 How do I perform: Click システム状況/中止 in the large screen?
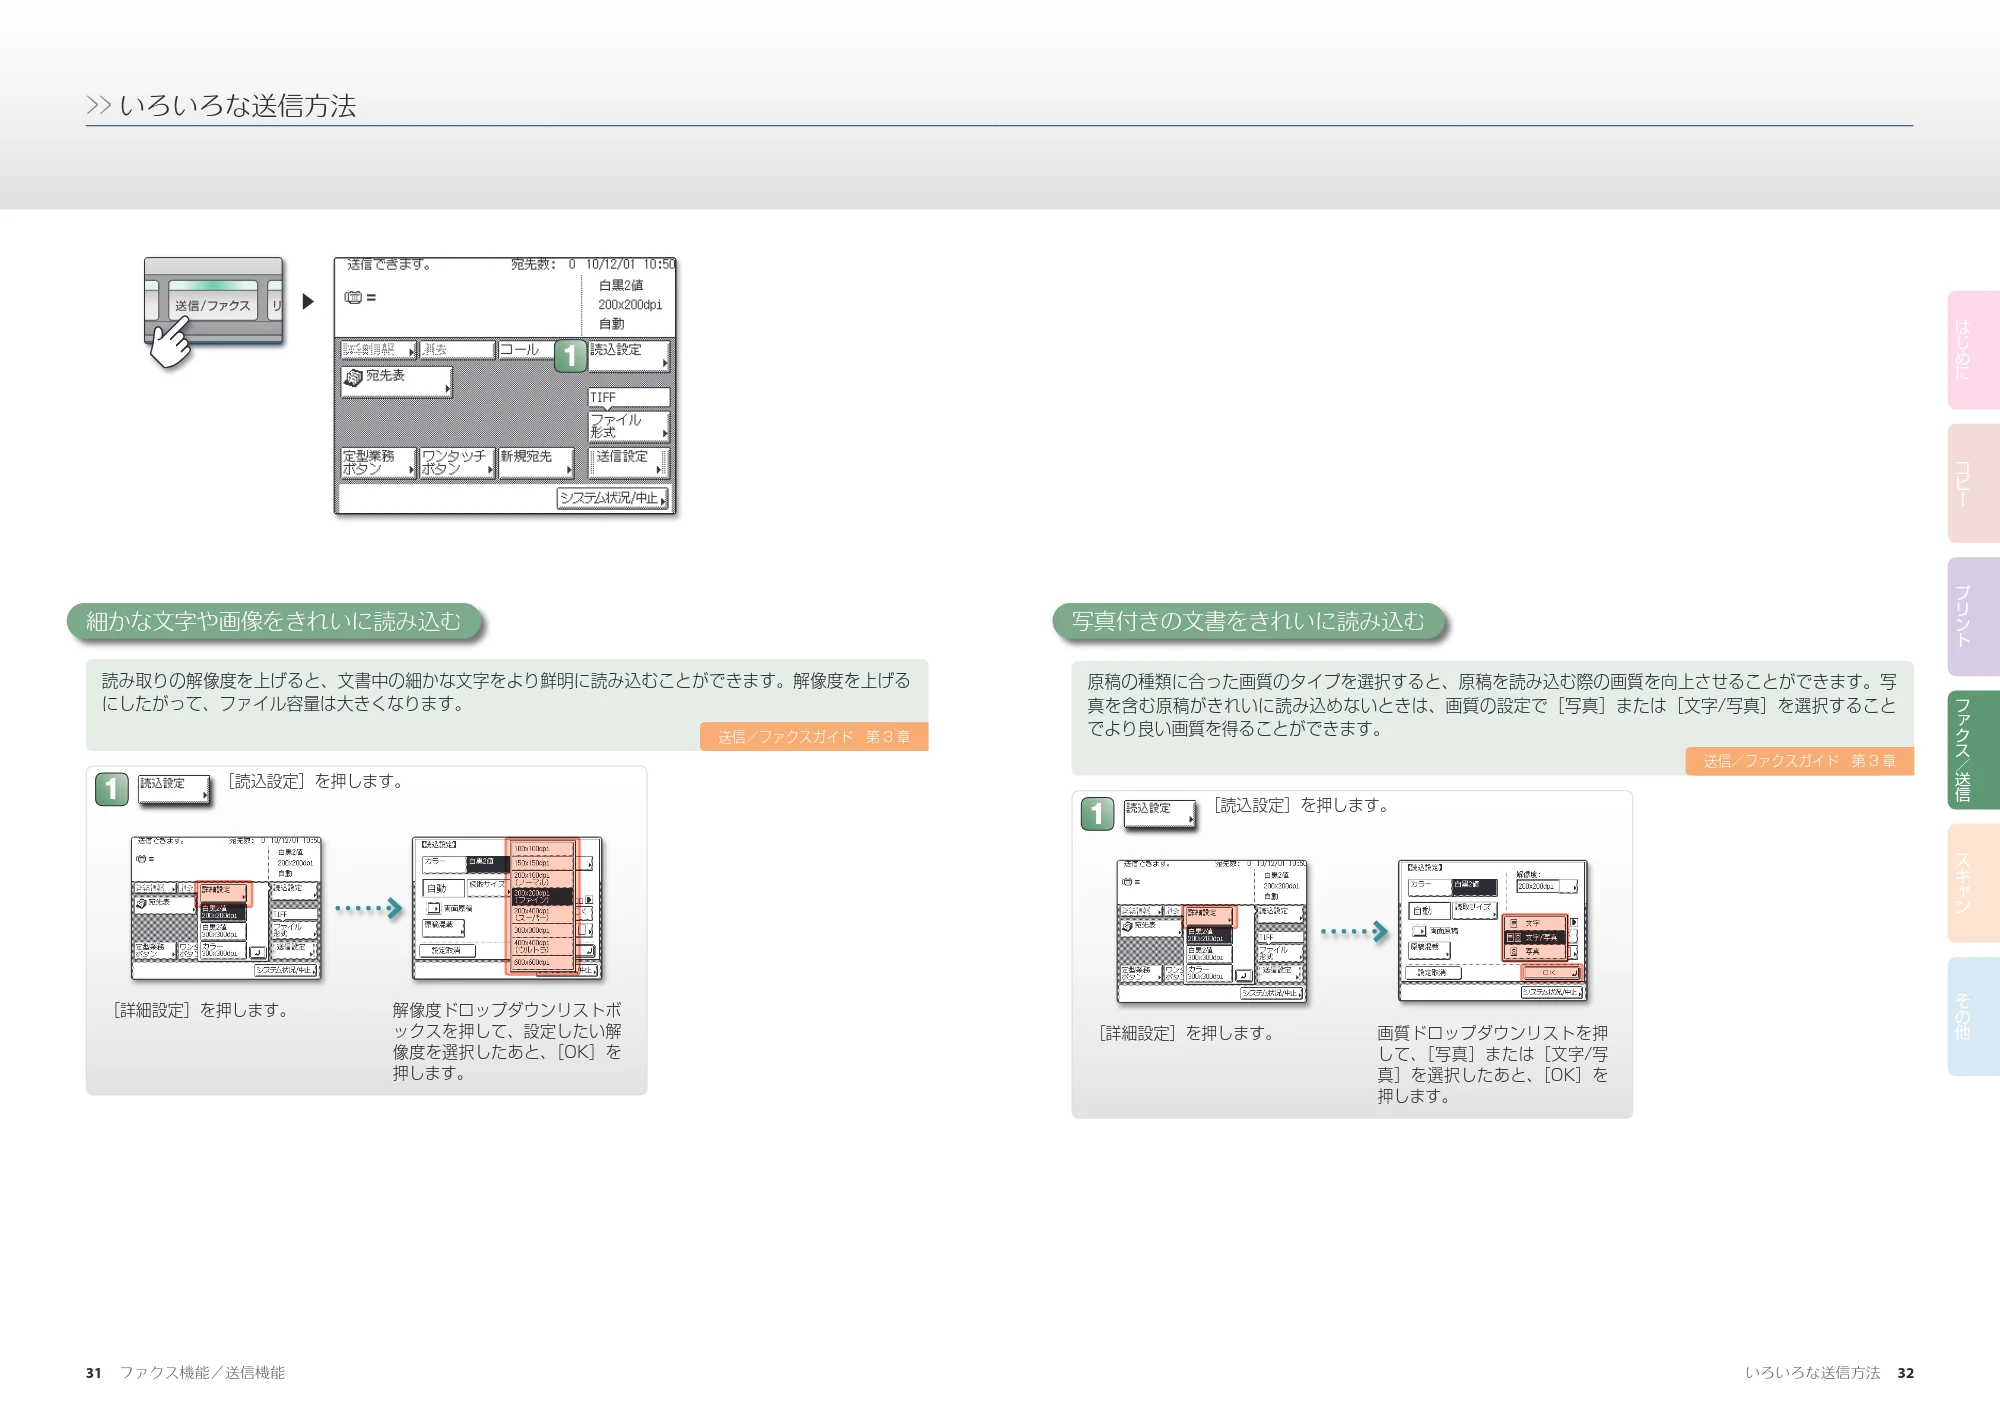point(612,498)
